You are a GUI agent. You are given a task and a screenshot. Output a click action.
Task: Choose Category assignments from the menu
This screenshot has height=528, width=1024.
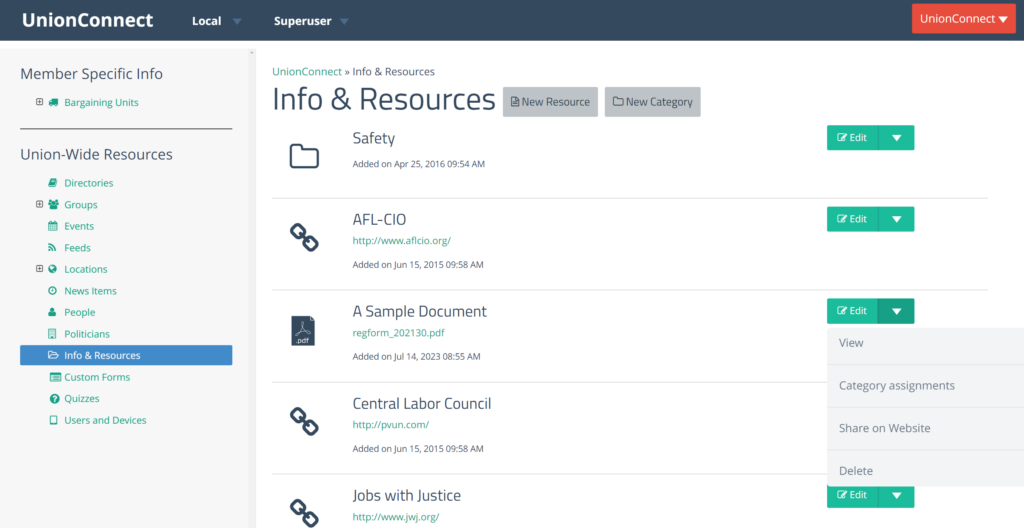coord(925,386)
